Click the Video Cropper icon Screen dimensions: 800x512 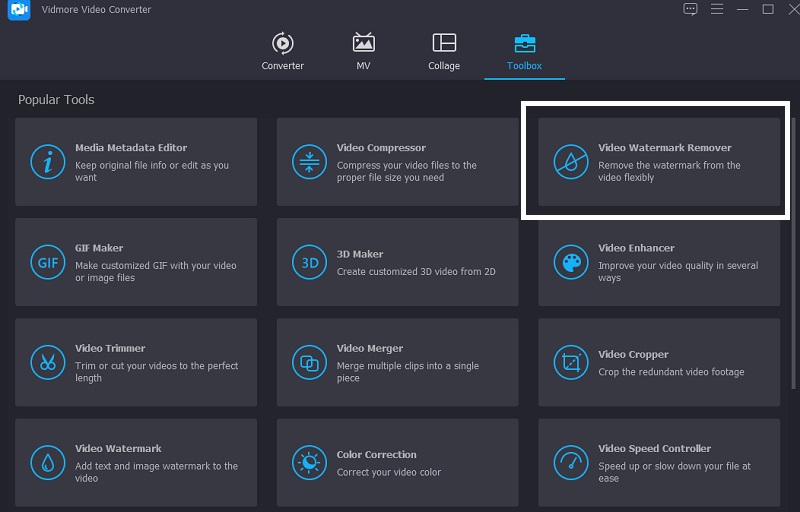point(571,362)
